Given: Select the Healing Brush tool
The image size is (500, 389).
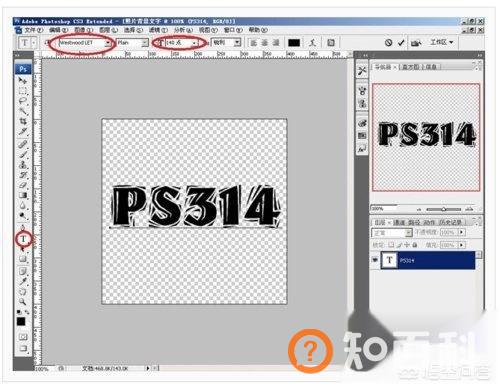Looking at the screenshot, I should pyautogui.click(x=23, y=144).
